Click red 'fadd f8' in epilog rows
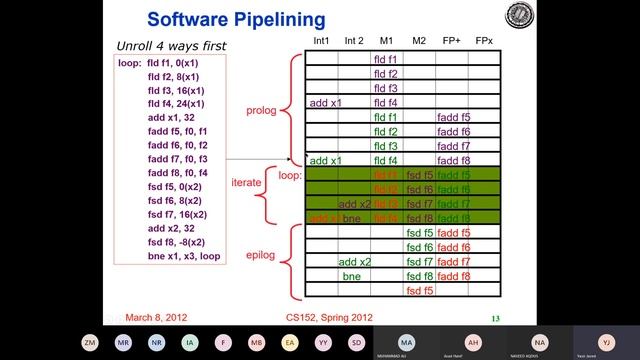 click(x=453, y=276)
